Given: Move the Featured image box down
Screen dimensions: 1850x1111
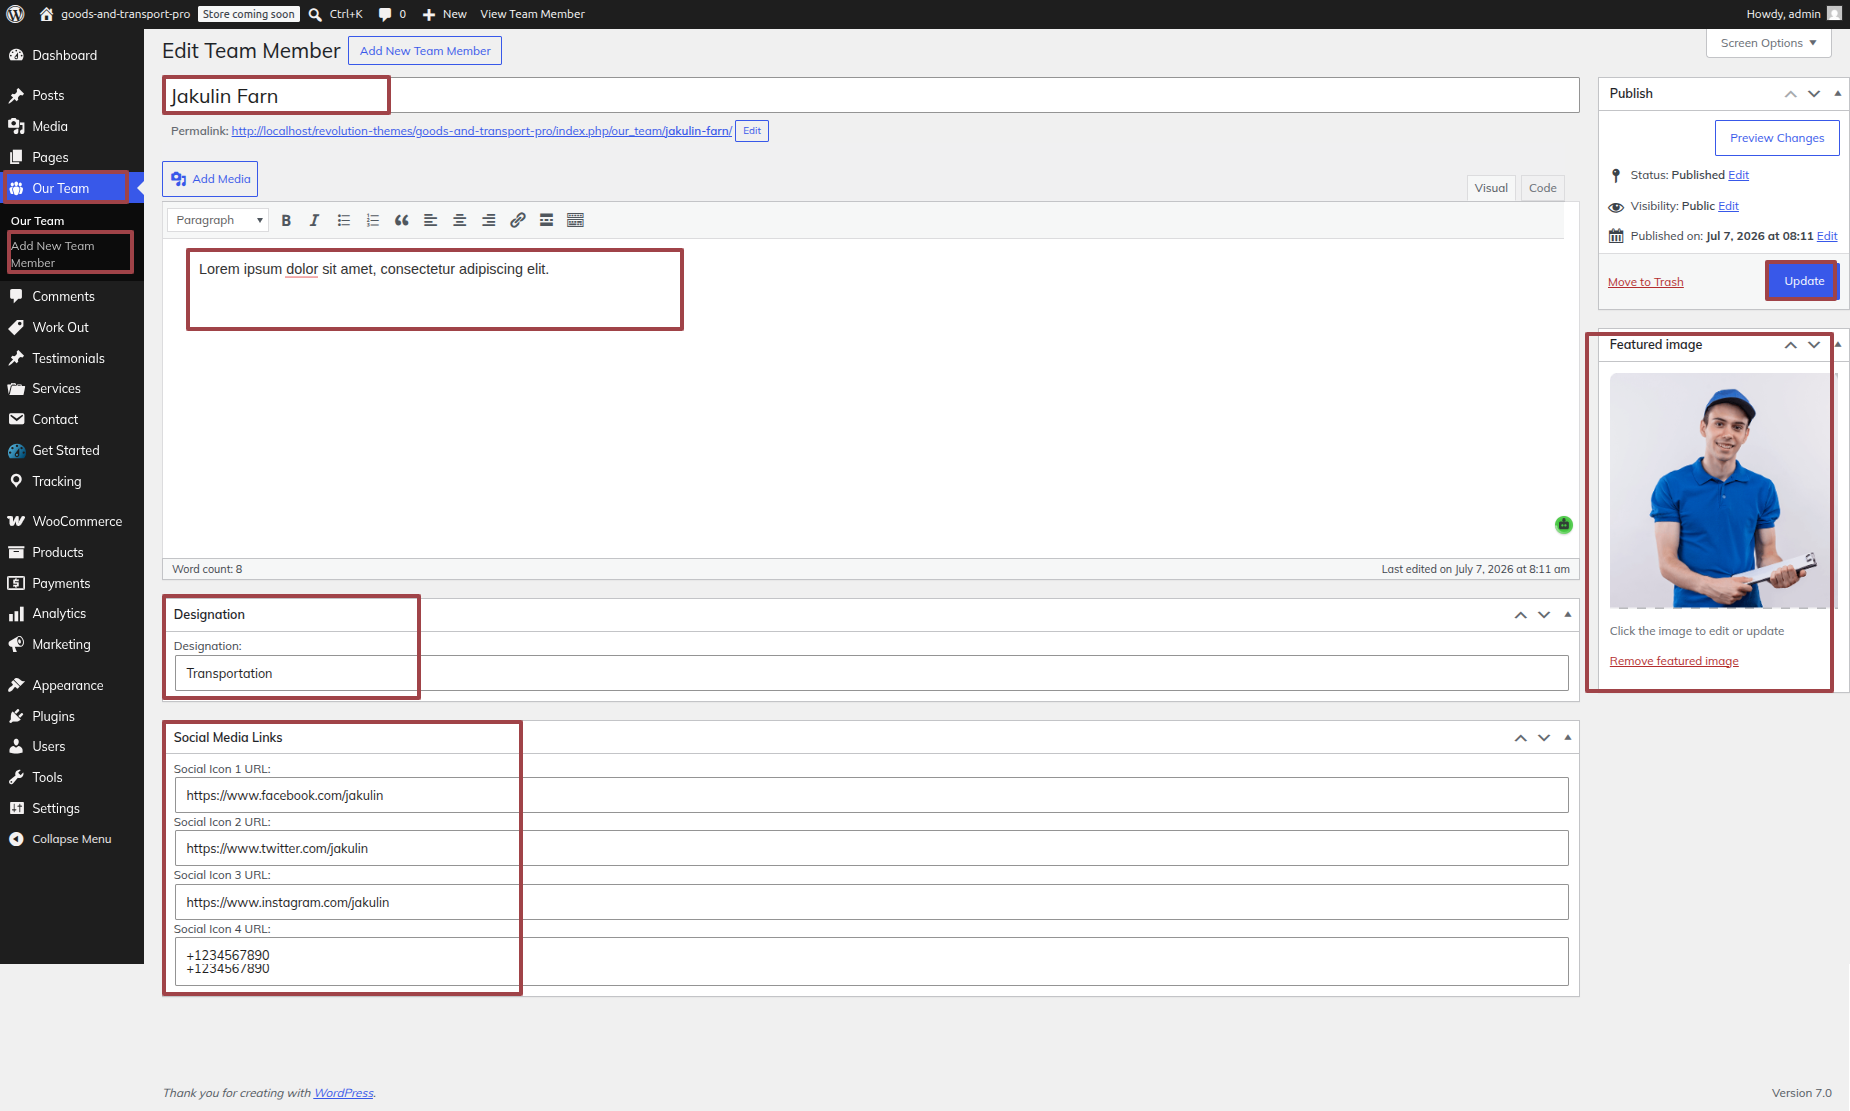Looking at the screenshot, I should point(1814,344).
